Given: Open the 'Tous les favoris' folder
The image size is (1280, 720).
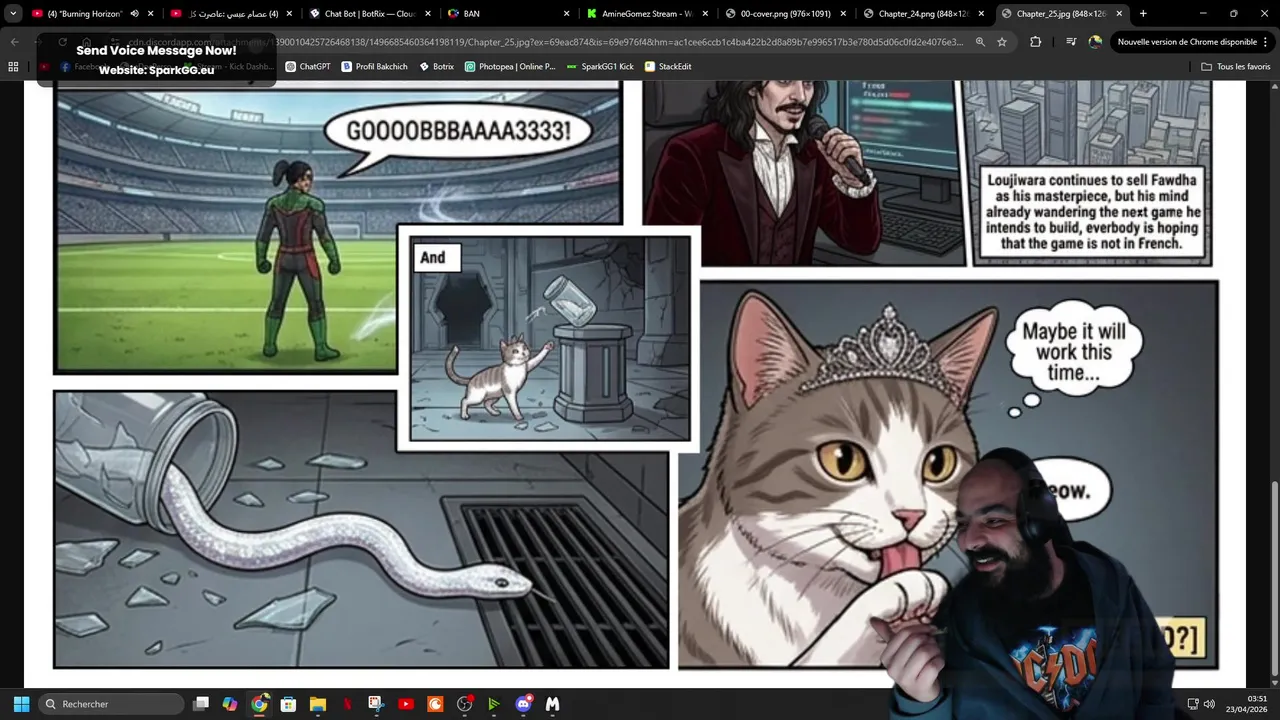Looking at the screenshot, I should point(1235,66).
